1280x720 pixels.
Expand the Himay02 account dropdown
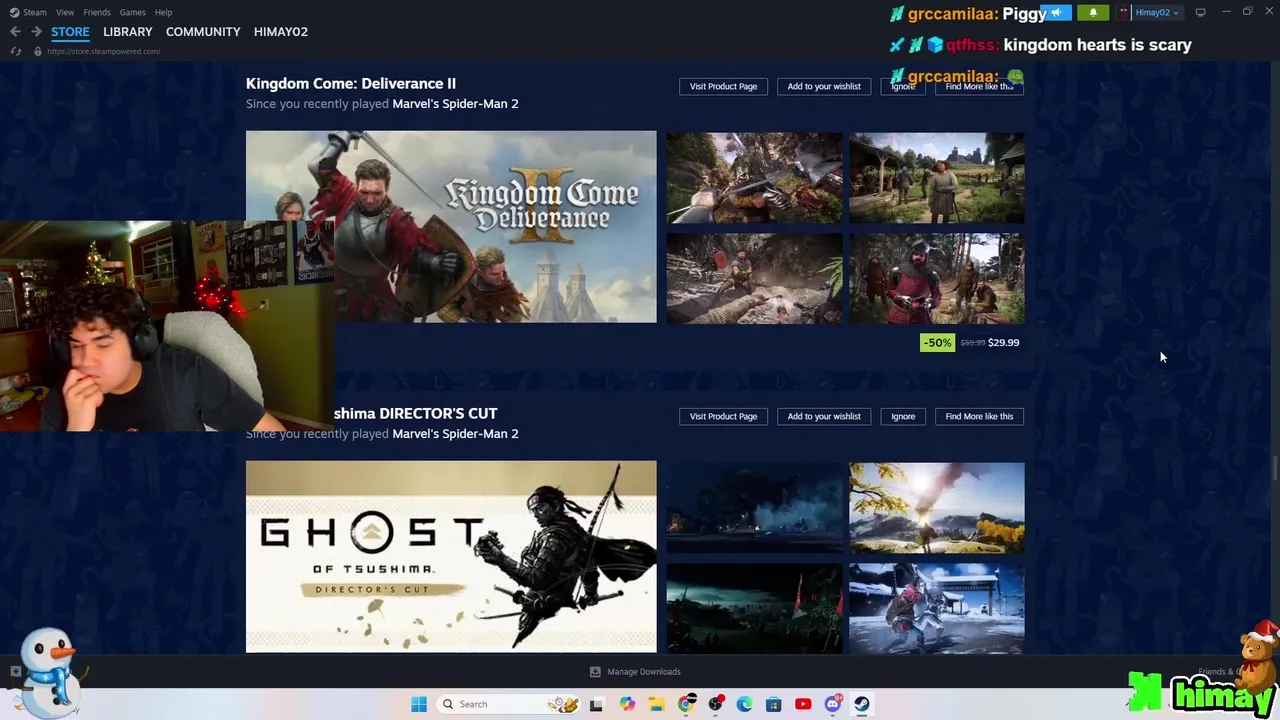point(1157,12)
